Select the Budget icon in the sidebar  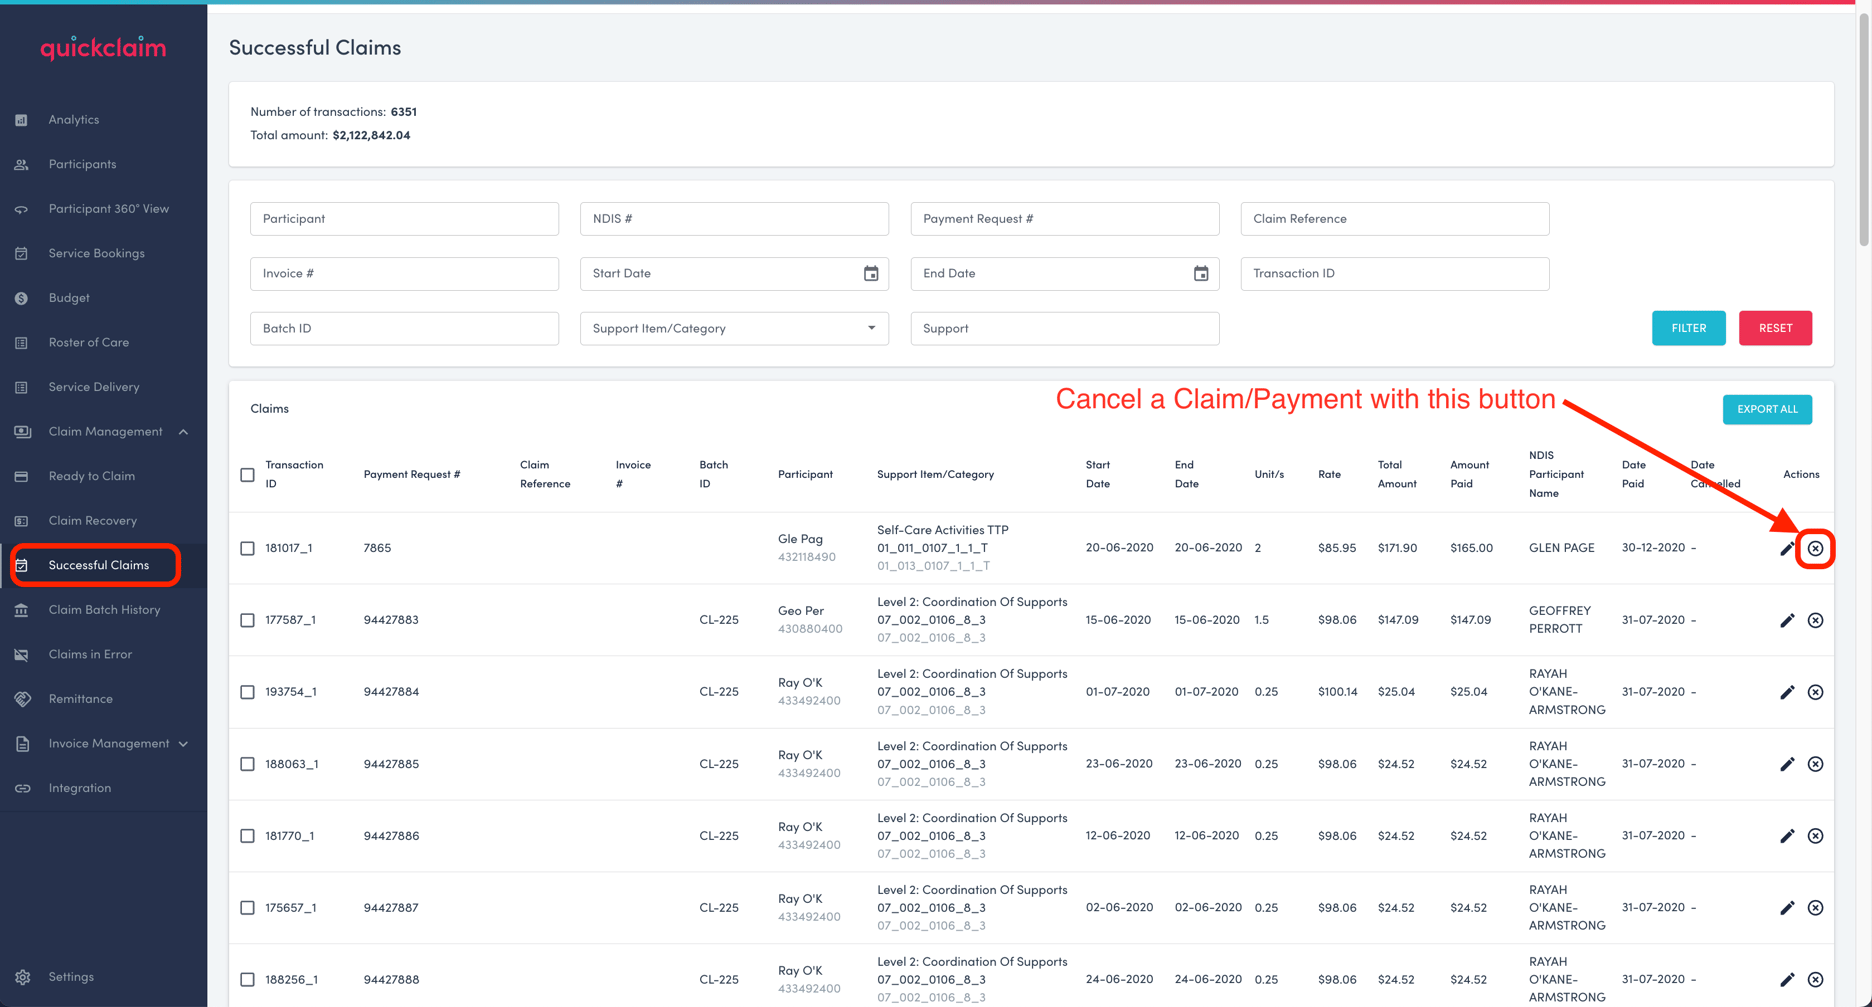click(x=22, y=297)
